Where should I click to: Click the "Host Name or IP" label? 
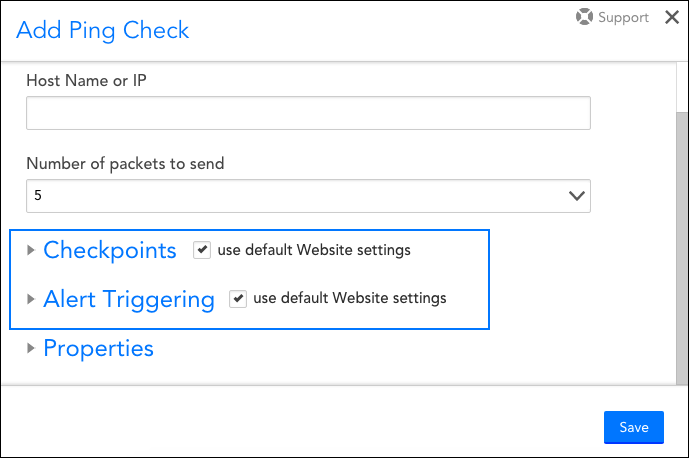86,80
